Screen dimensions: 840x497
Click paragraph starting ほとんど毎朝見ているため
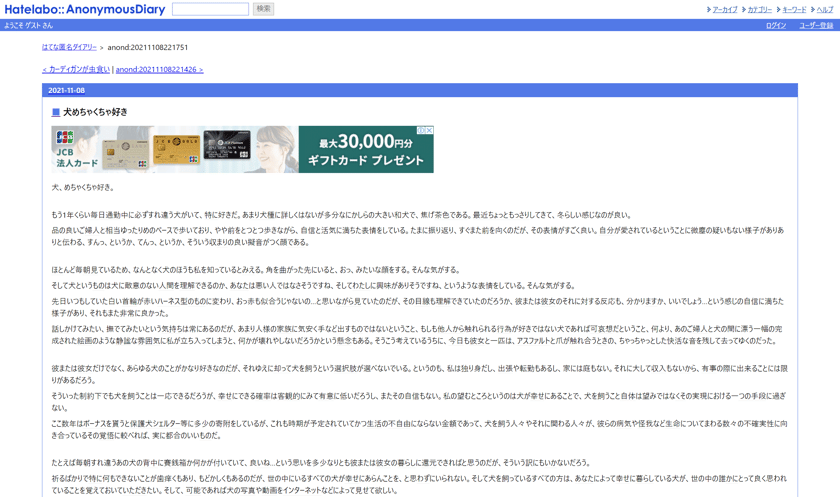pos(256,270)
